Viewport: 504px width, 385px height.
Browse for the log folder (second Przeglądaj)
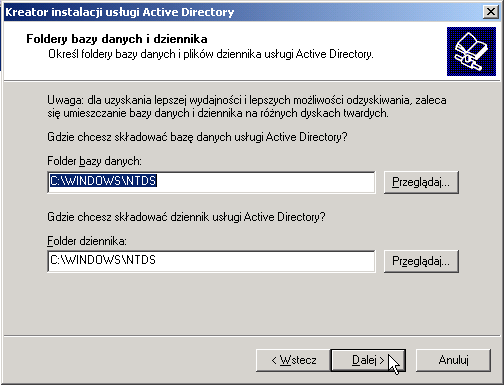[x=421, y=261]
